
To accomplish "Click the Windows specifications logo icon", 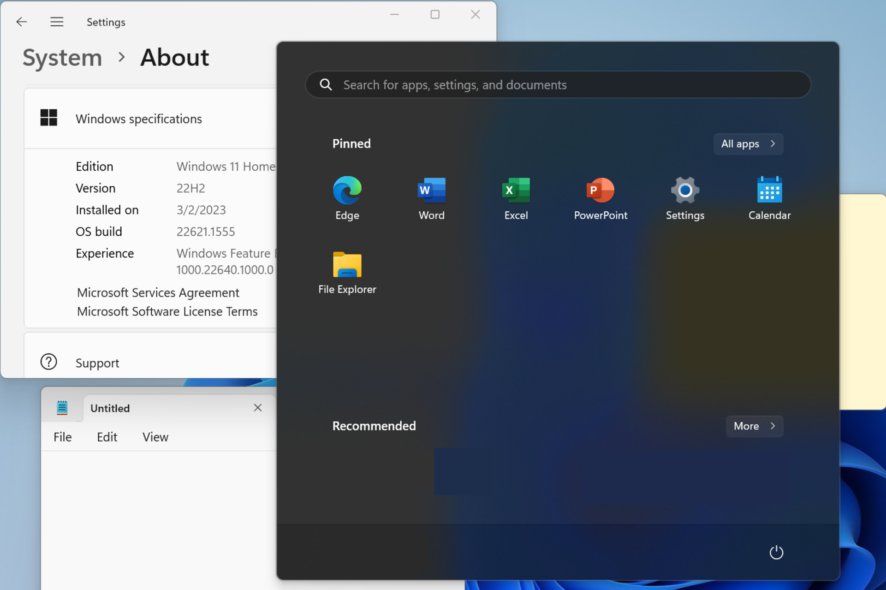I will click(x=49, y=118).
